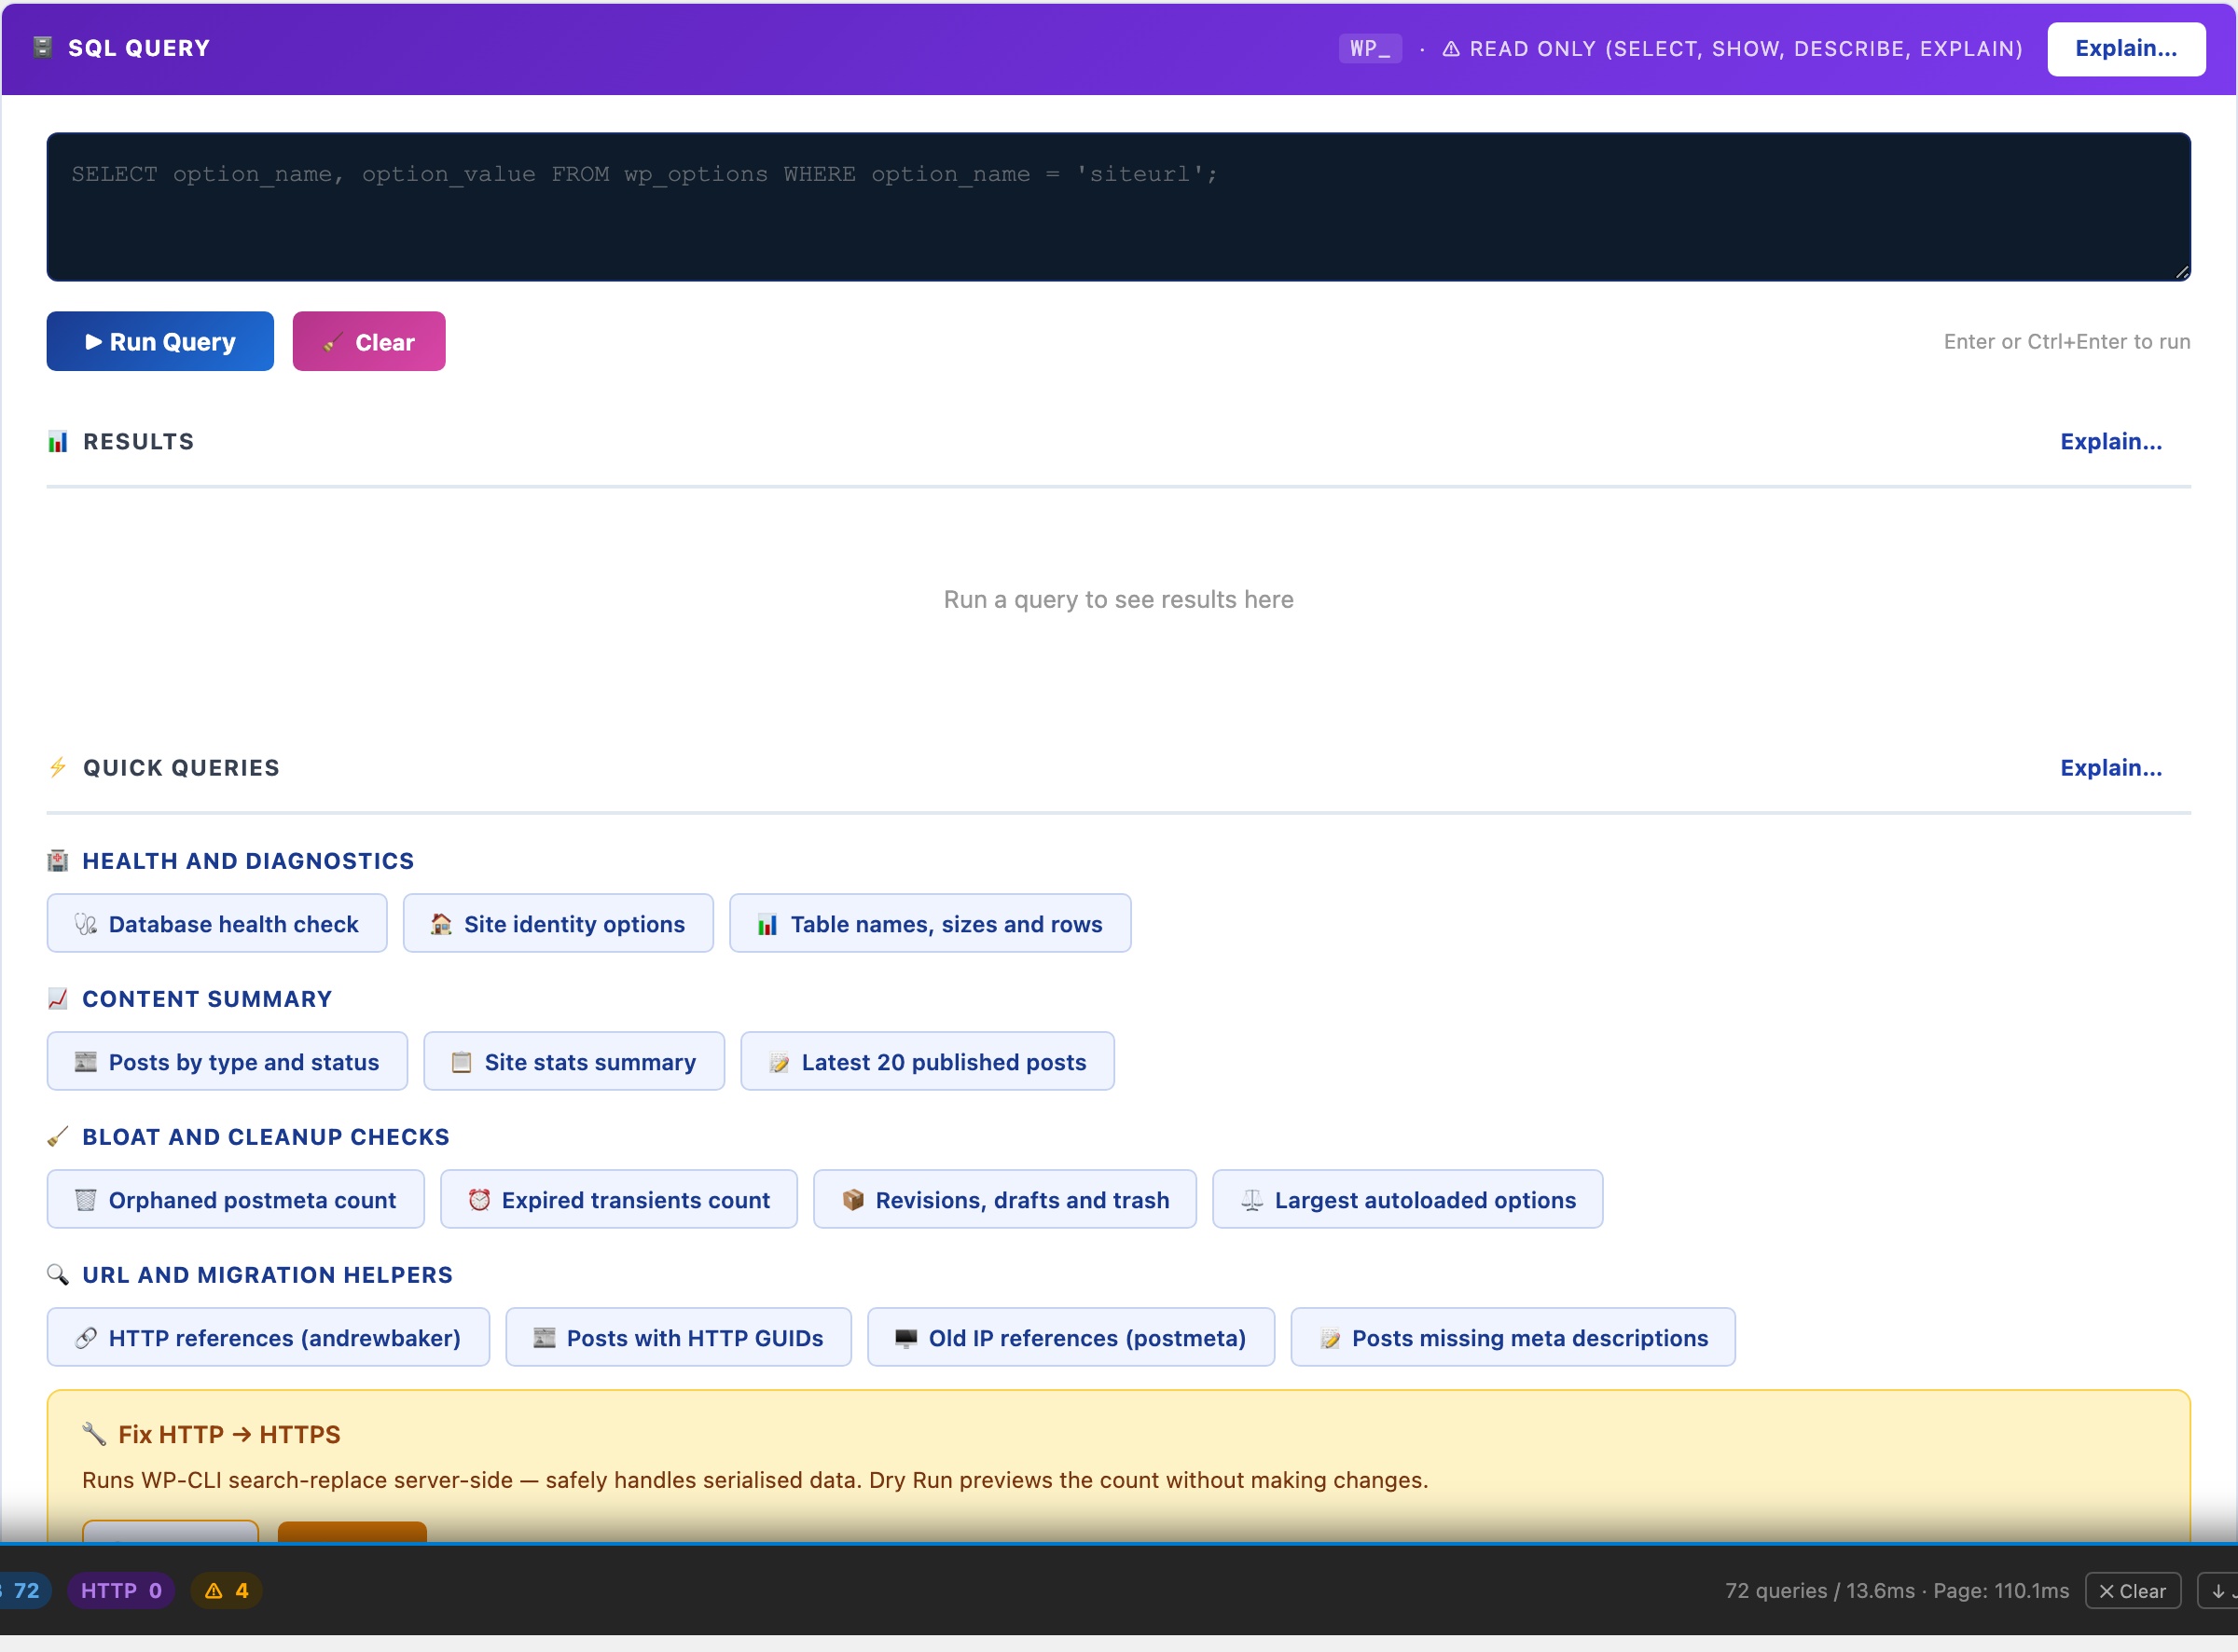
Task: Run the Revisions, drafts and trash query
Action: [1005, 1199]
